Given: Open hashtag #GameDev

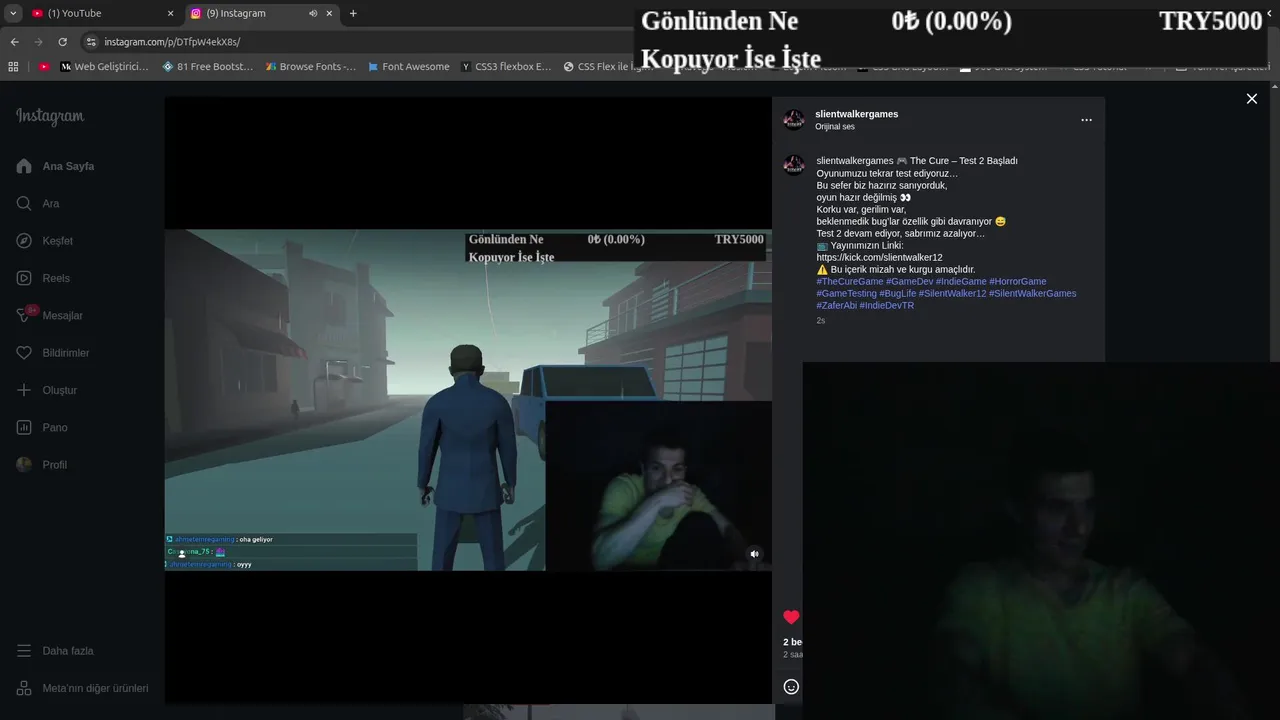Looking at the screenshot, I should tap(909, 281).
